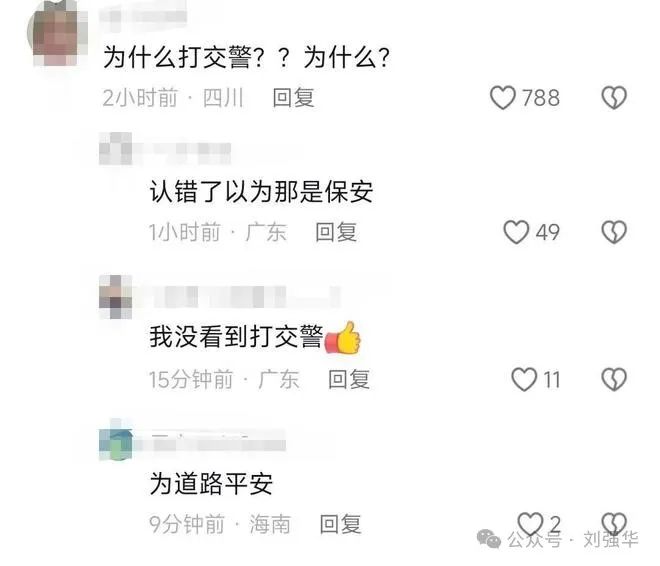Select the comment text 认错了以为那是保安

click(261, 192)
